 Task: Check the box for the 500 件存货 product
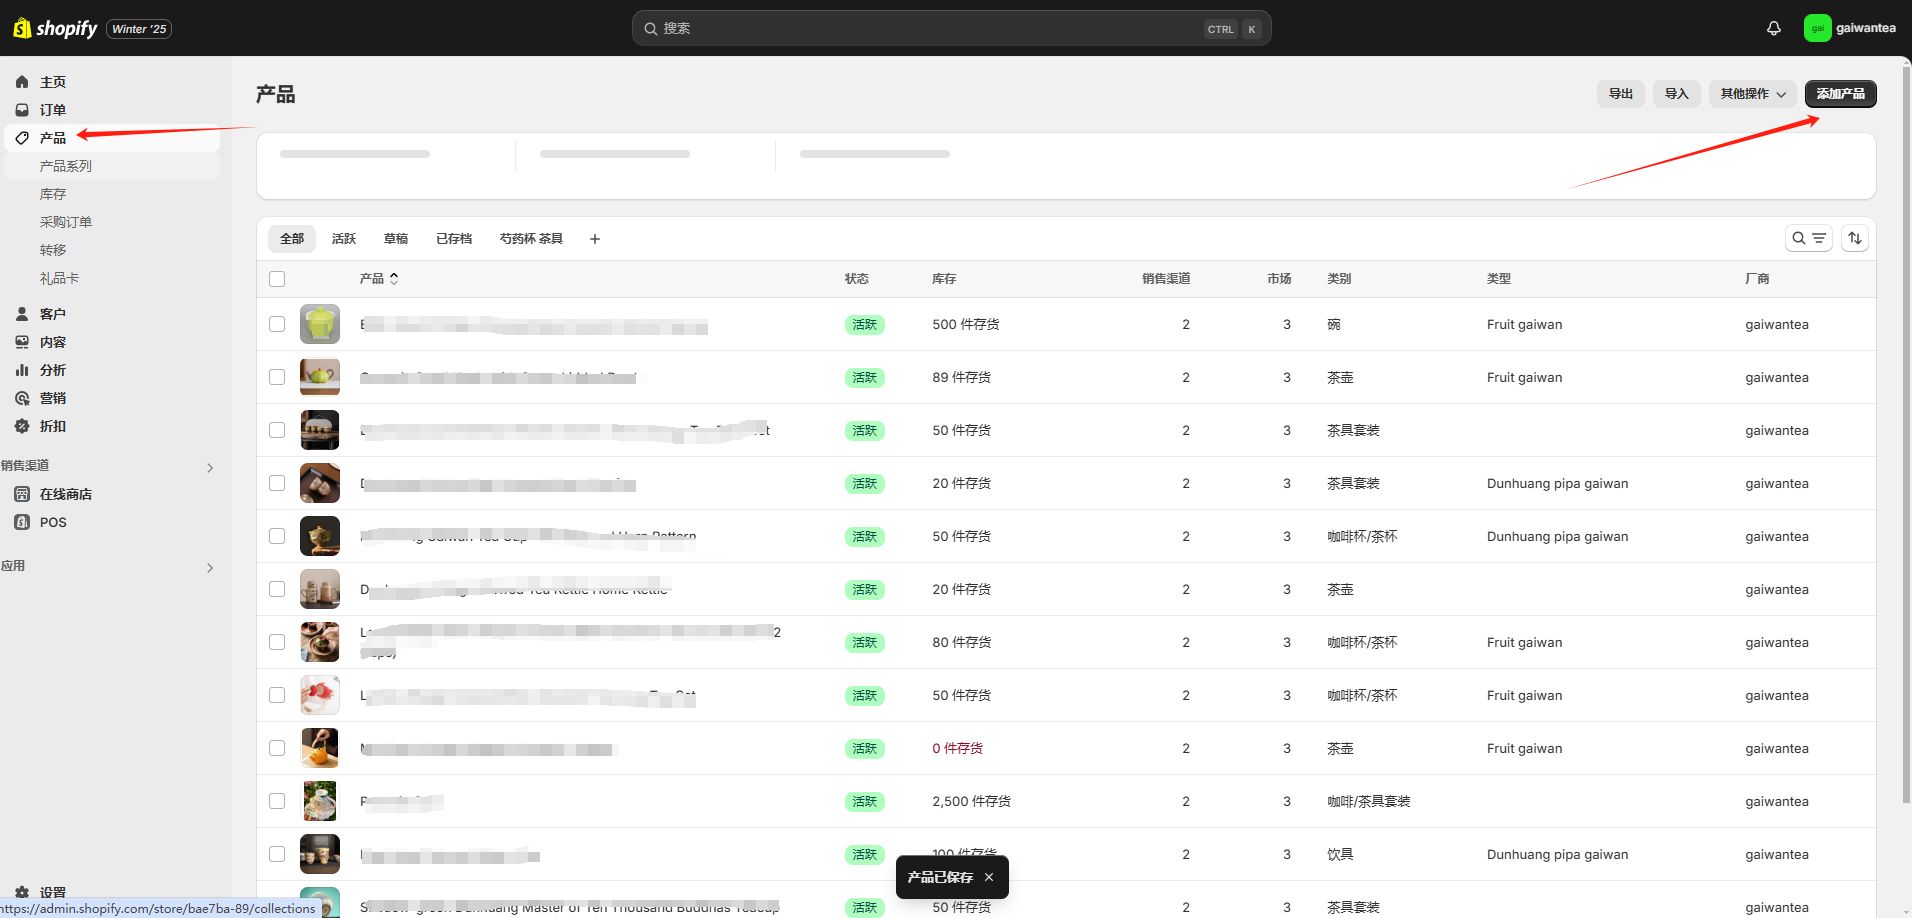tap(277, 324)
